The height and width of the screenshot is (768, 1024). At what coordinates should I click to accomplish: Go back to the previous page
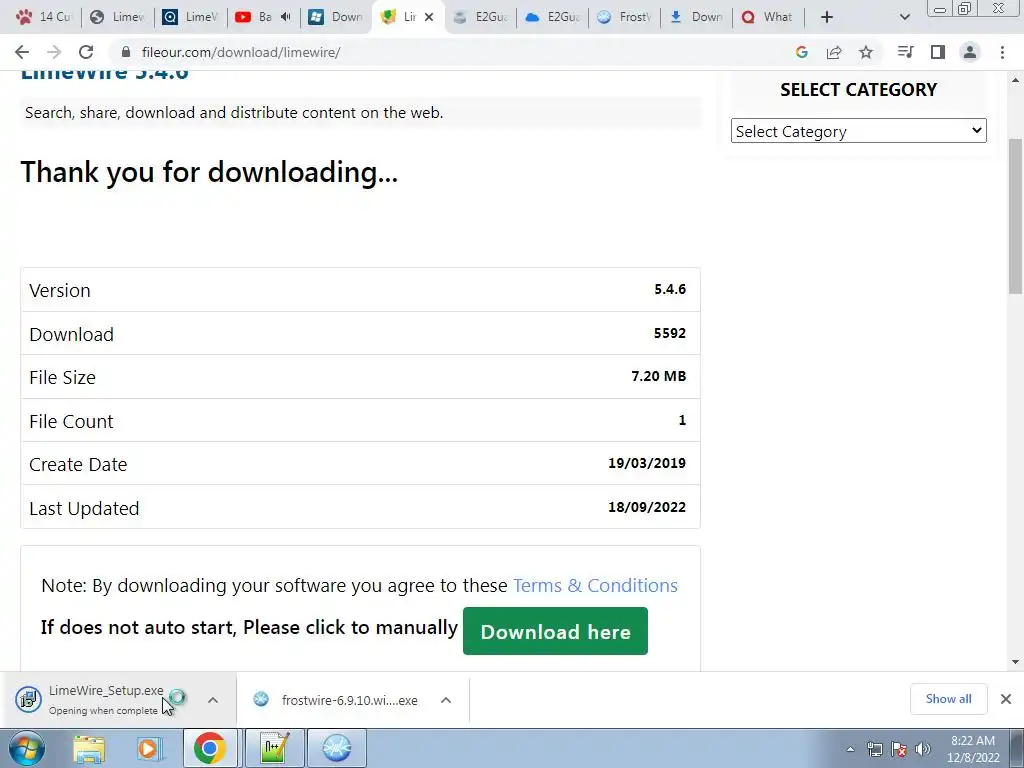coord(22,52)
